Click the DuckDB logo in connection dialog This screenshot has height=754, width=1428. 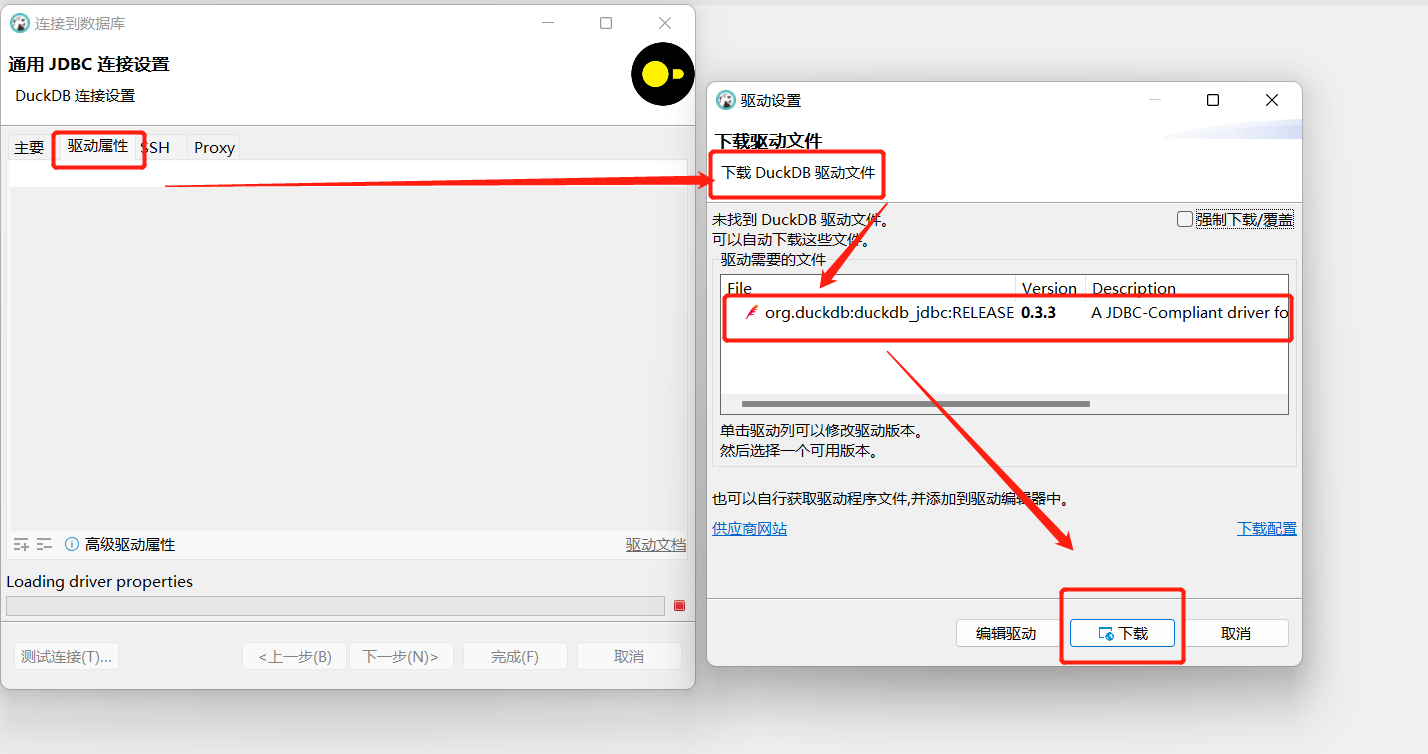663,74
